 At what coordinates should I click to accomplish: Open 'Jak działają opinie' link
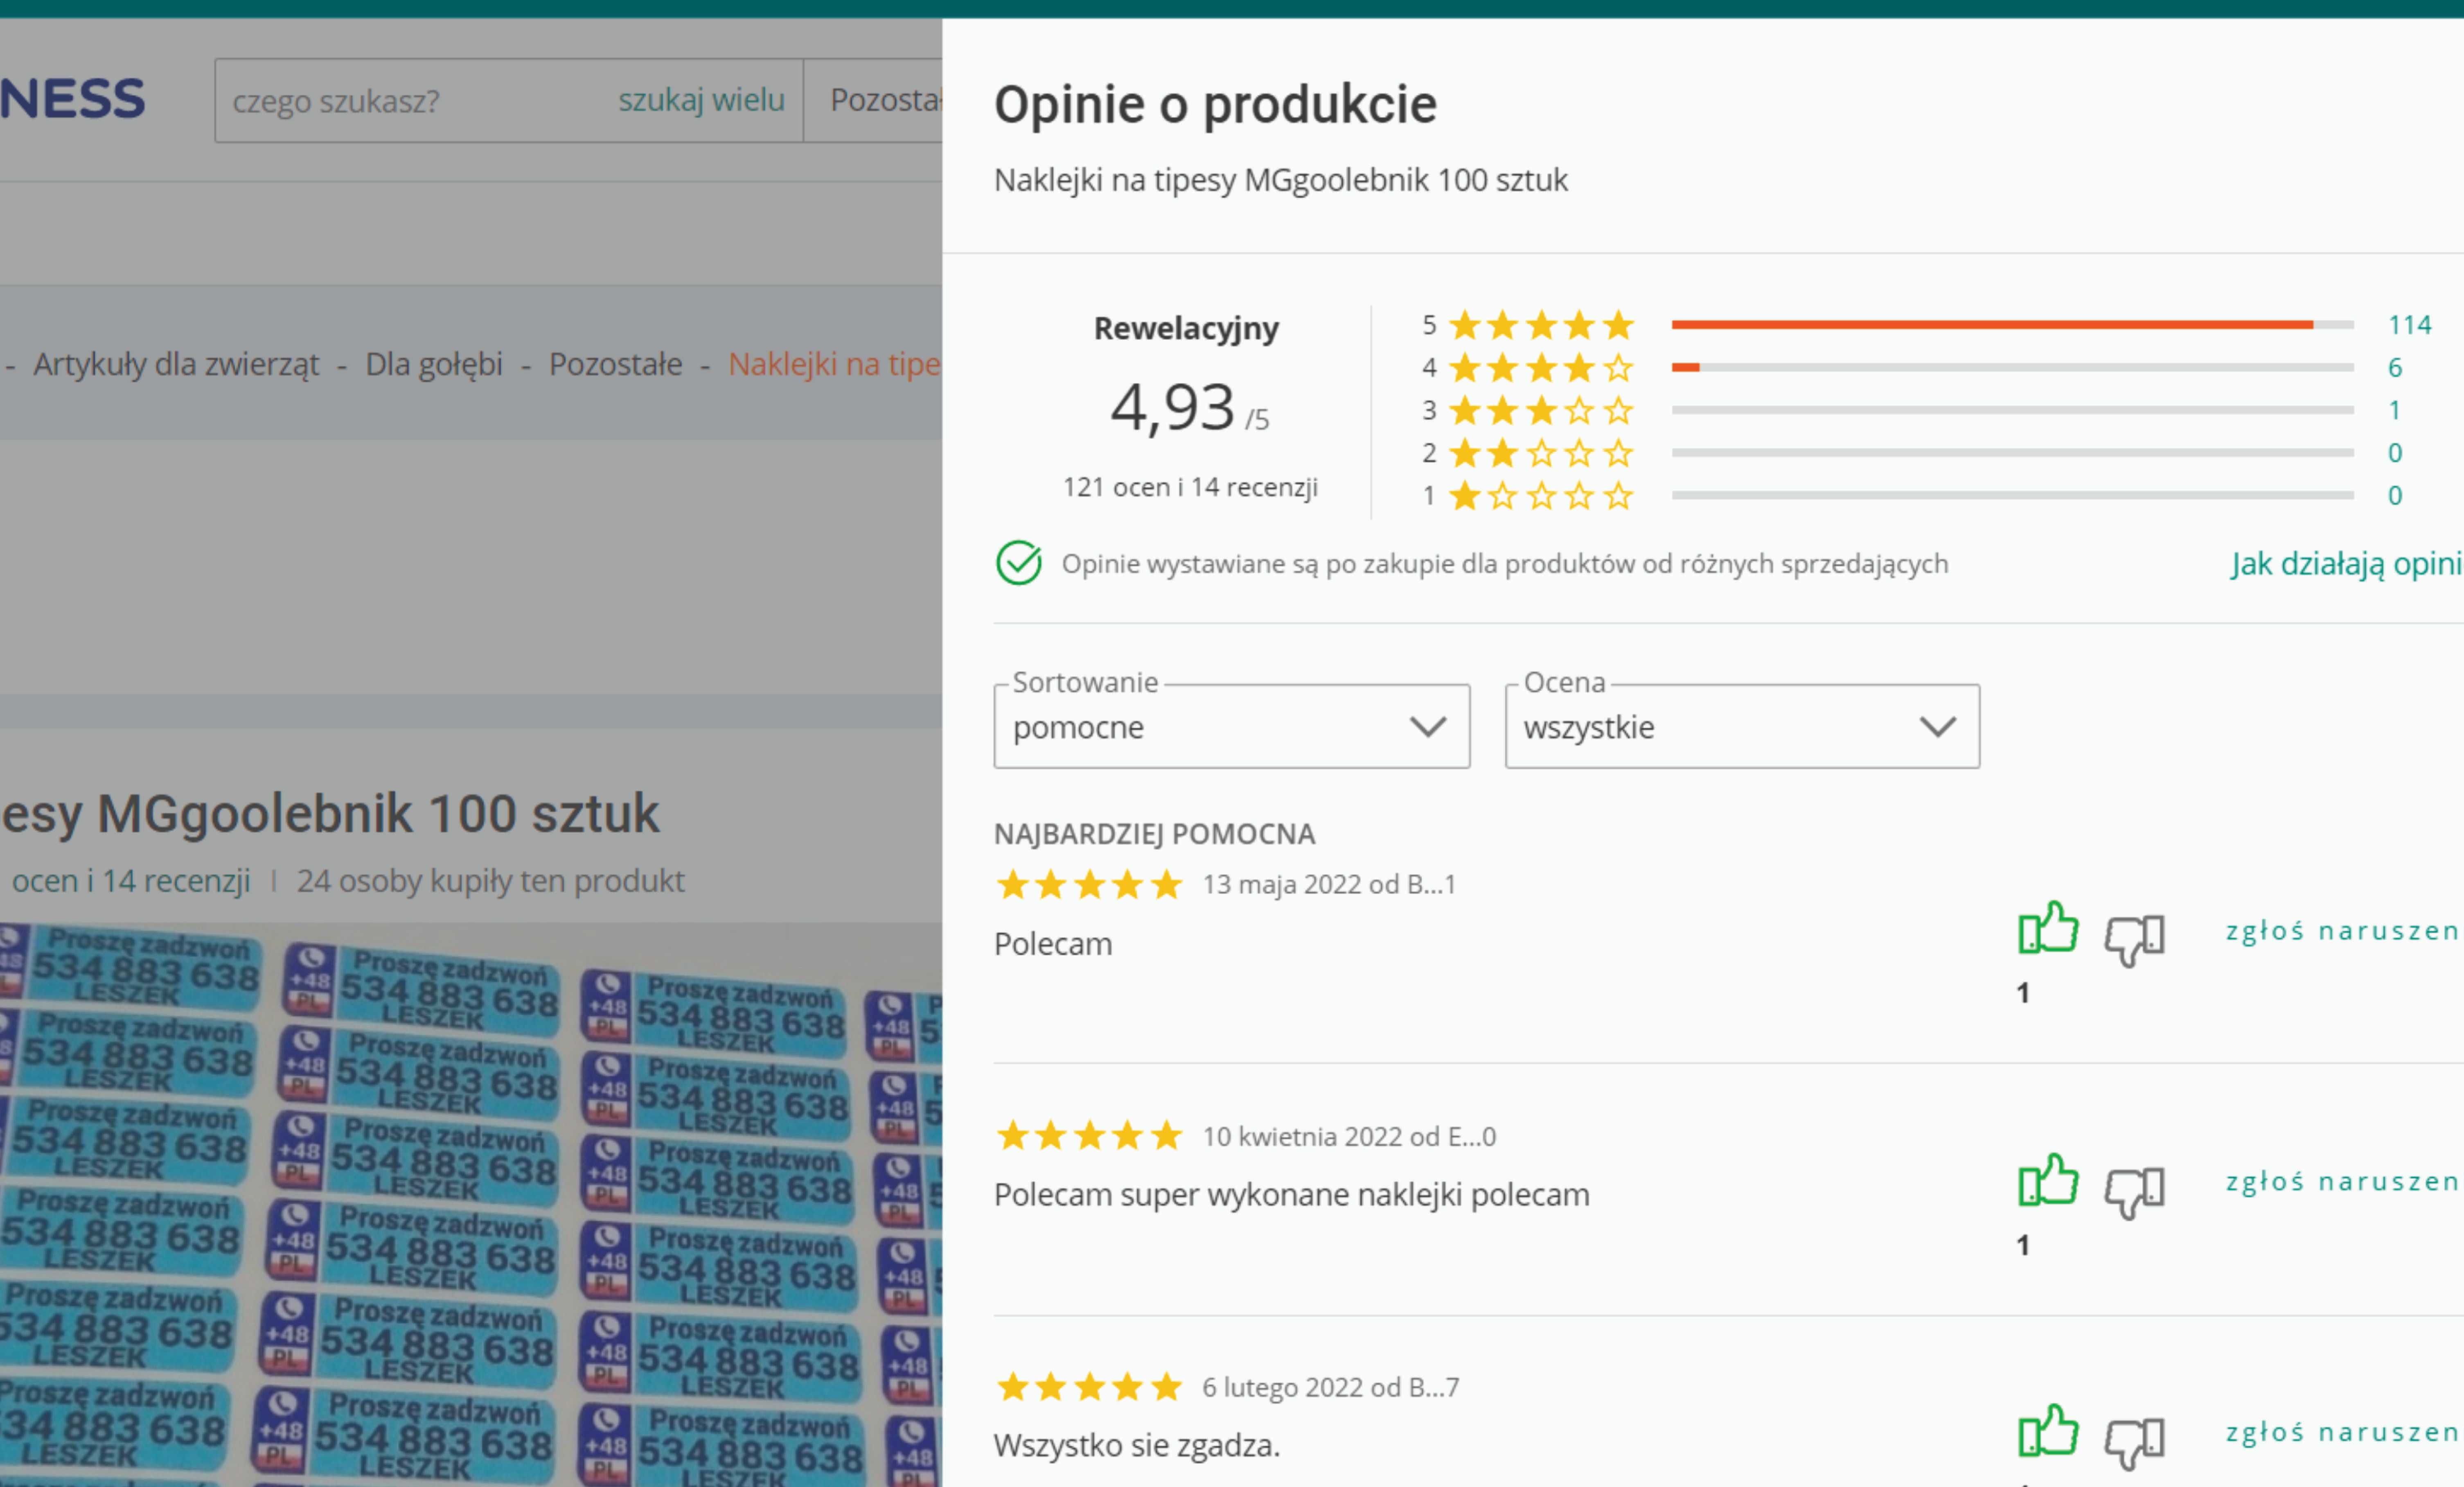(x=2346, y=564)
